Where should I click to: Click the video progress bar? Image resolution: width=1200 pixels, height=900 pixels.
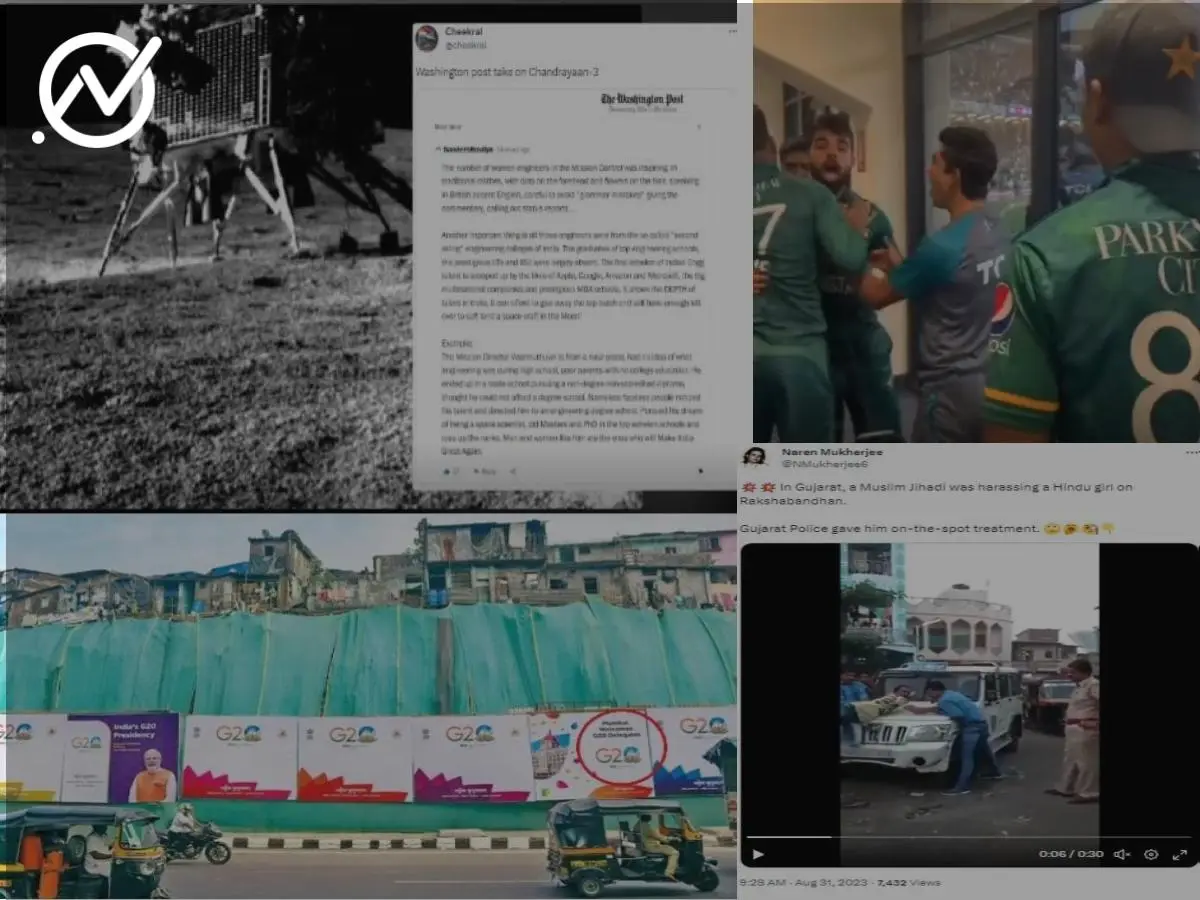(969, 836)
